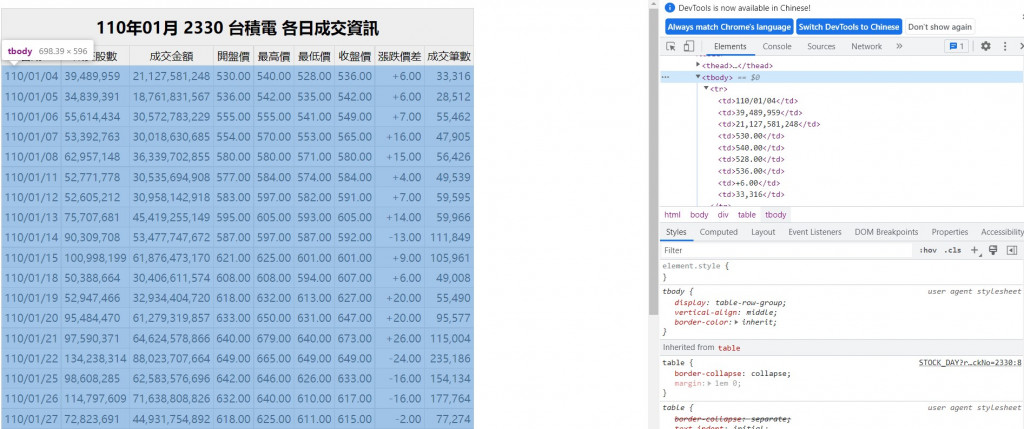Select the td node containing 540.00
The height and width of the screenshot is (429, 1024).
pos(750,148)
